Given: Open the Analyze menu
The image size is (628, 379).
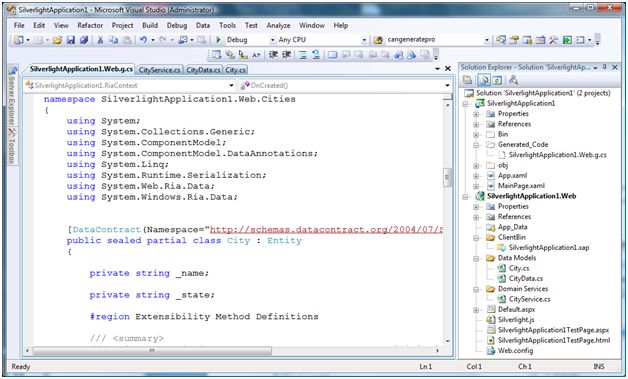Looking at the screenshot, I should pos(278,25).
